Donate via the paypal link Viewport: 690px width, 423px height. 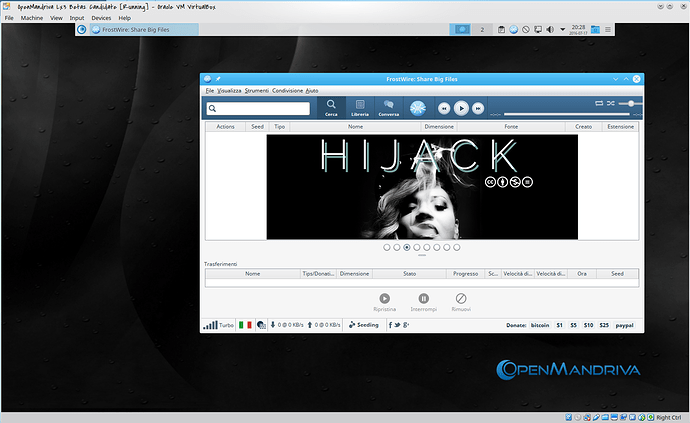[624, 325]
